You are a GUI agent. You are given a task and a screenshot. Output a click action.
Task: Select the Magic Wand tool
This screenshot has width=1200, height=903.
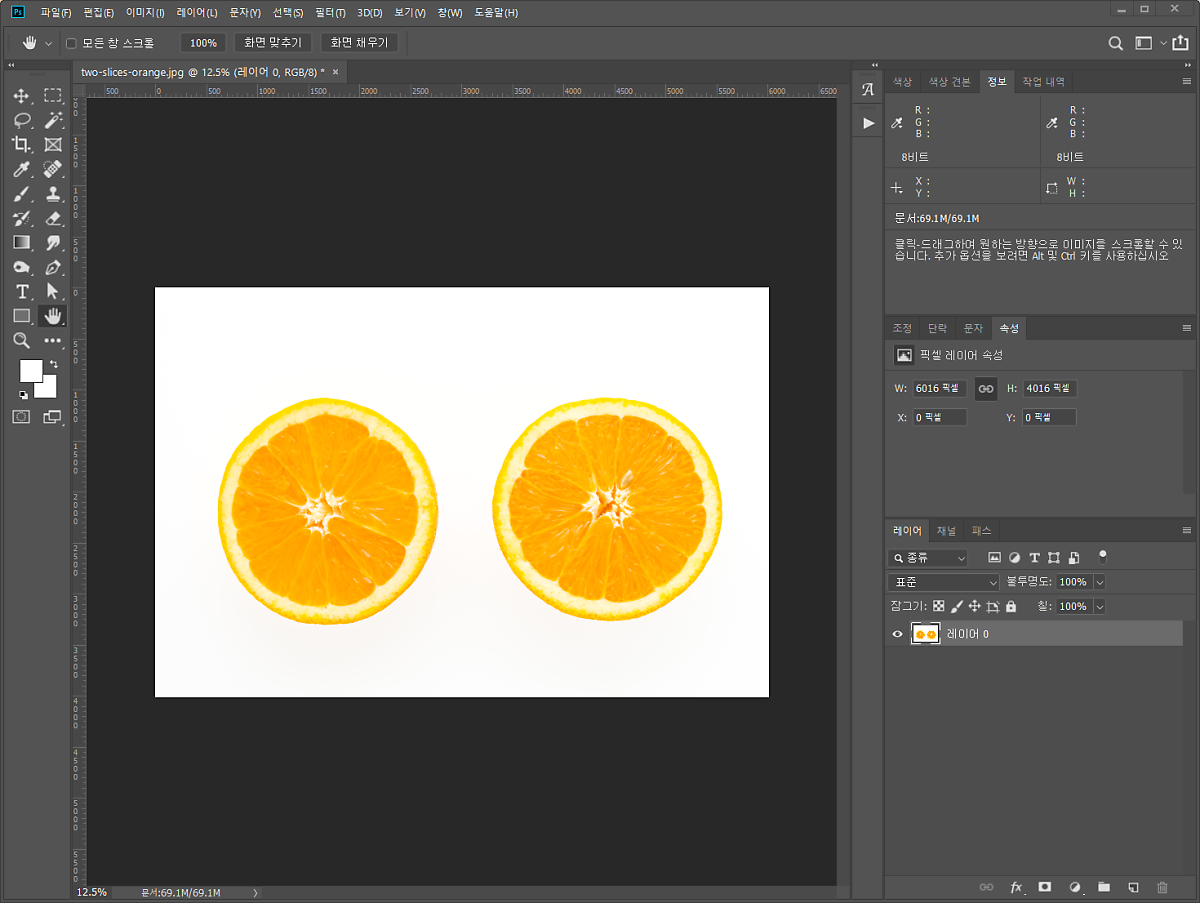[53, 120]
